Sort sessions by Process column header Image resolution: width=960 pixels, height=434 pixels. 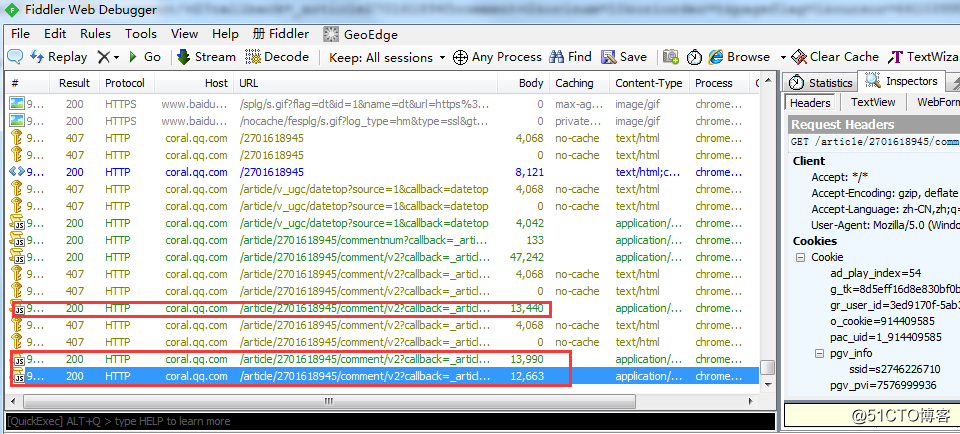tap(720, 83)
